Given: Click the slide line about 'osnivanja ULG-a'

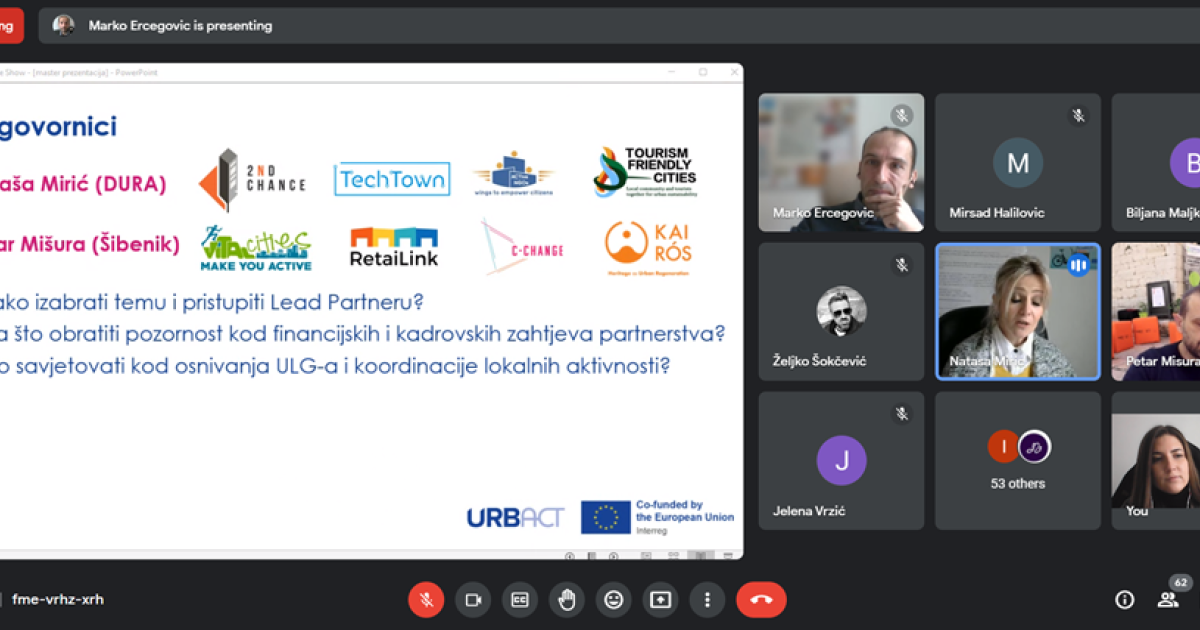Looking at the screenshot, I should click(335, 365).
